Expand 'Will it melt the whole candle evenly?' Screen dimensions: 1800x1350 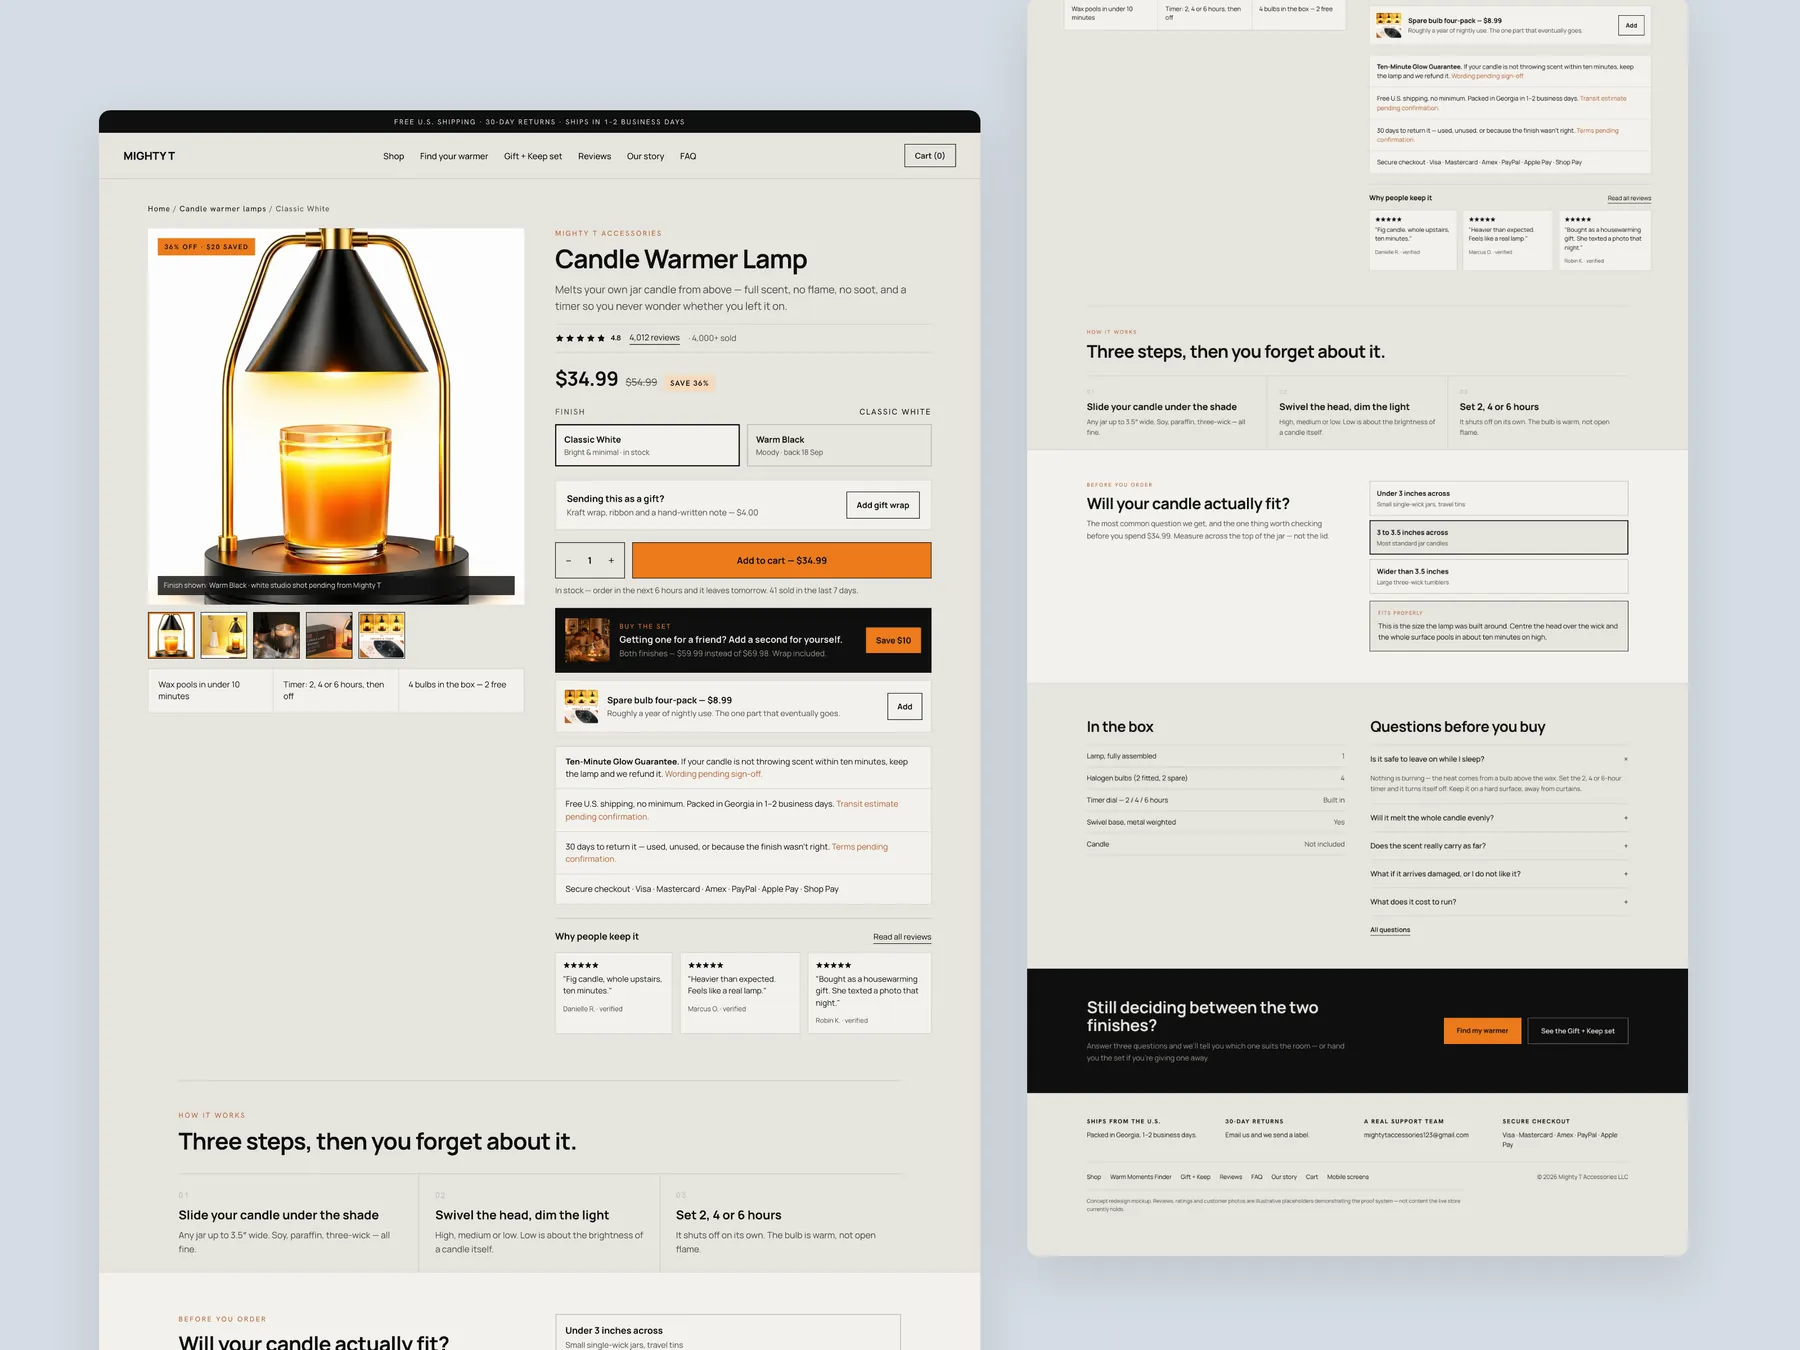coord(1498,818)
